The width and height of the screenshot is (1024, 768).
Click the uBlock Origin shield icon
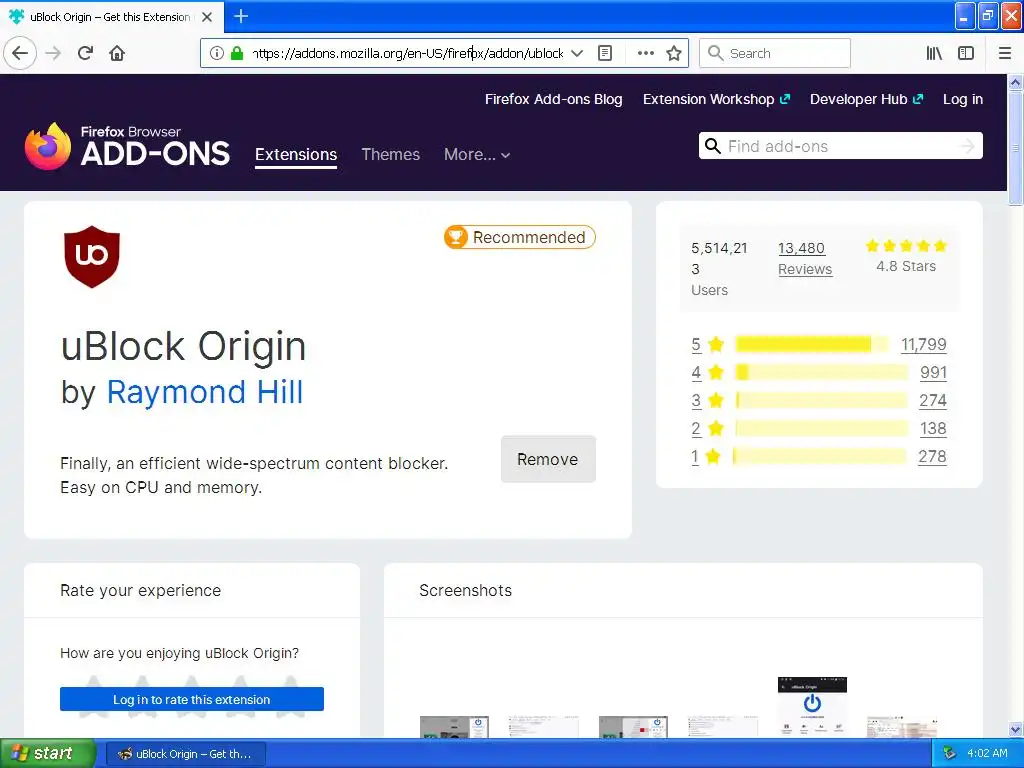pyautogui.click(x=91, y=257)
